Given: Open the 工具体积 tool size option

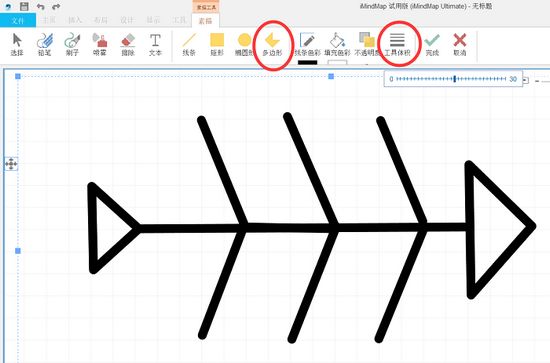Looking at the screenshot, I should pos(397,45).
